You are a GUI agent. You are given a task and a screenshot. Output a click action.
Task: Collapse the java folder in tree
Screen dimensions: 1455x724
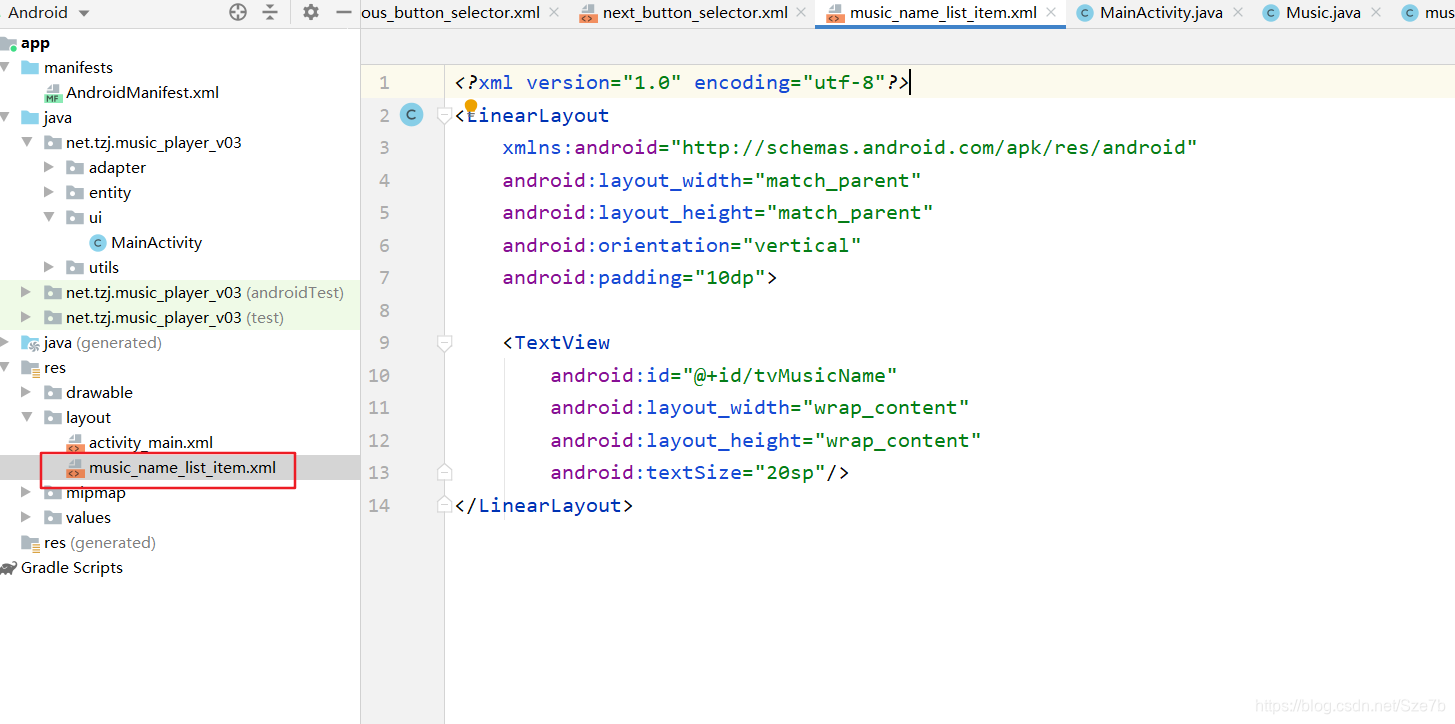5,117
